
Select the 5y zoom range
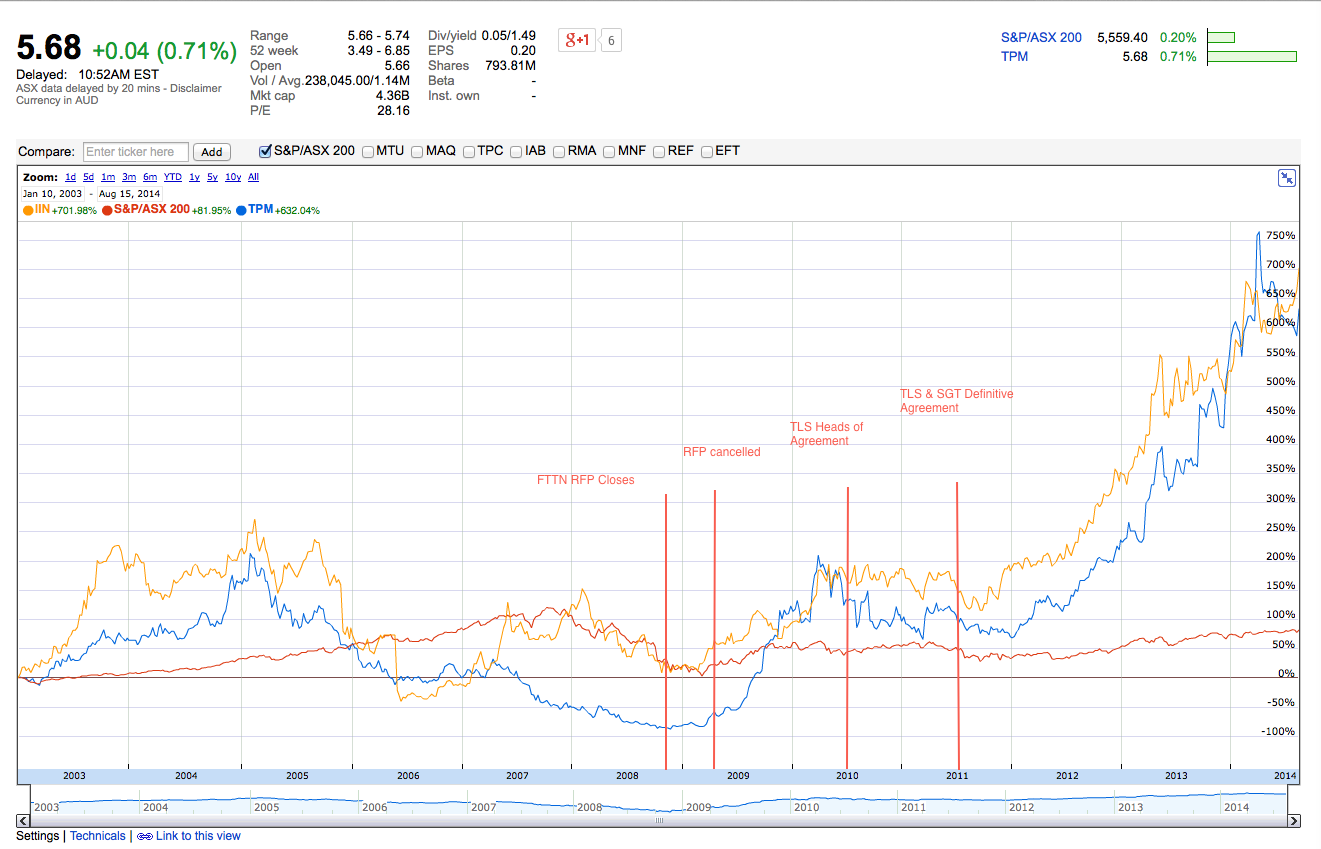coord(212,177)
